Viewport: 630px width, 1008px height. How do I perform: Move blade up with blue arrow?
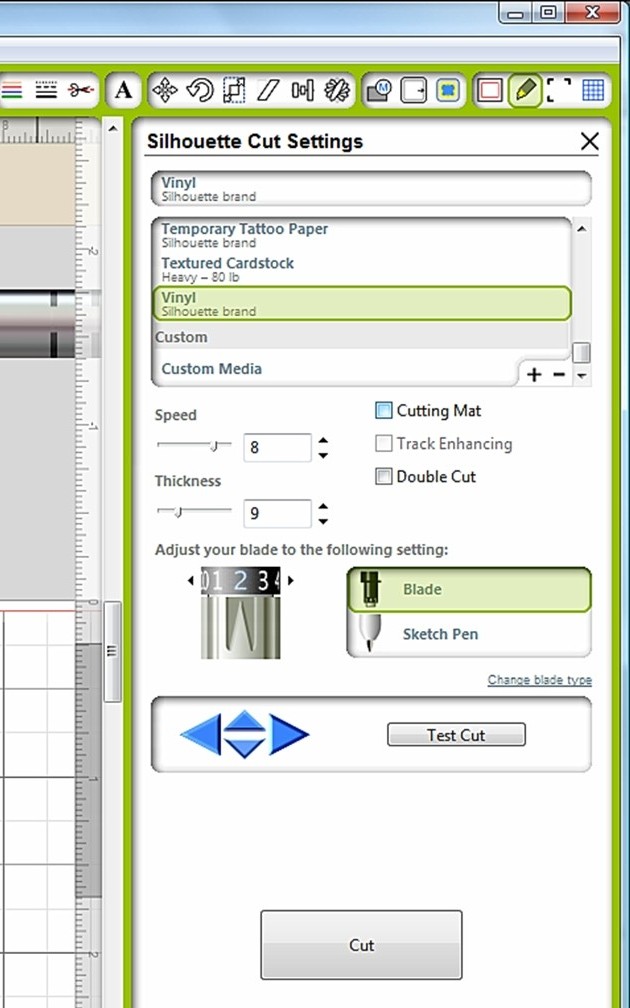point(244,721)
